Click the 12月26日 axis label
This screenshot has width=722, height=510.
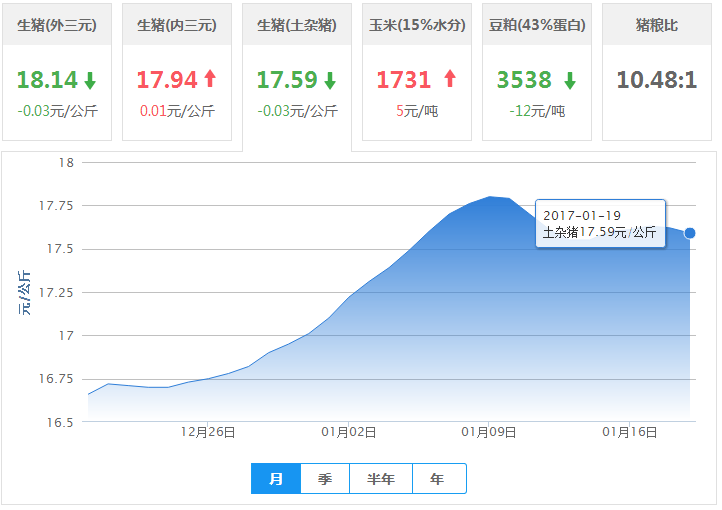click(x=208, y=433)
